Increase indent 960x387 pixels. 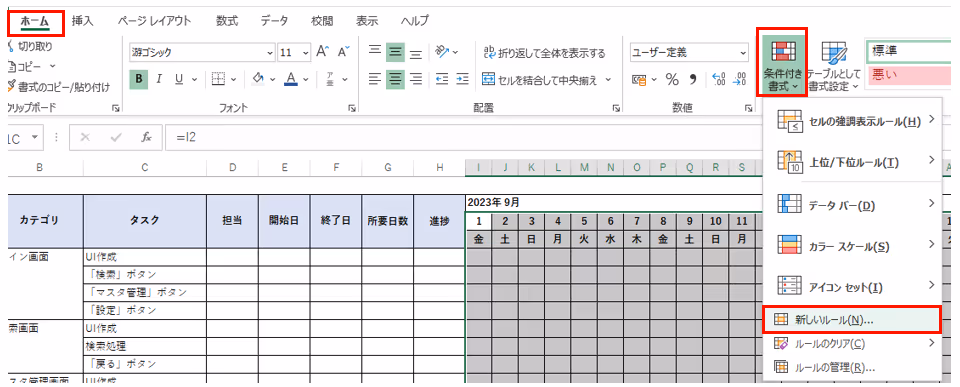[462, 79]
